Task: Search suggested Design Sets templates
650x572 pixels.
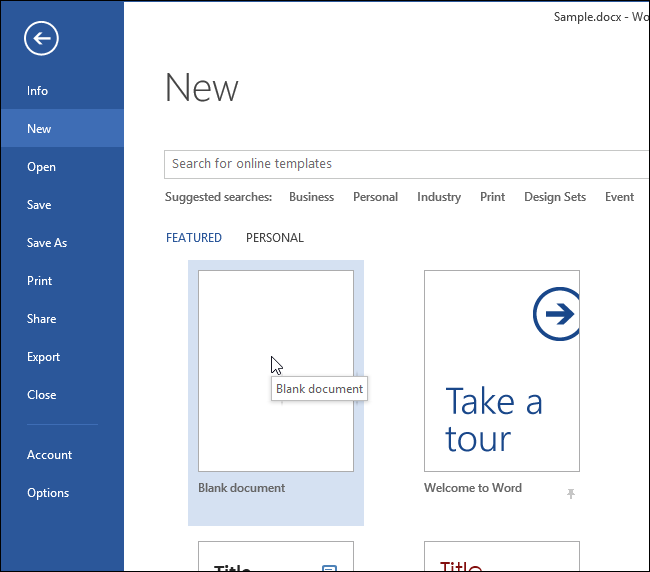Action: (555, 197)
